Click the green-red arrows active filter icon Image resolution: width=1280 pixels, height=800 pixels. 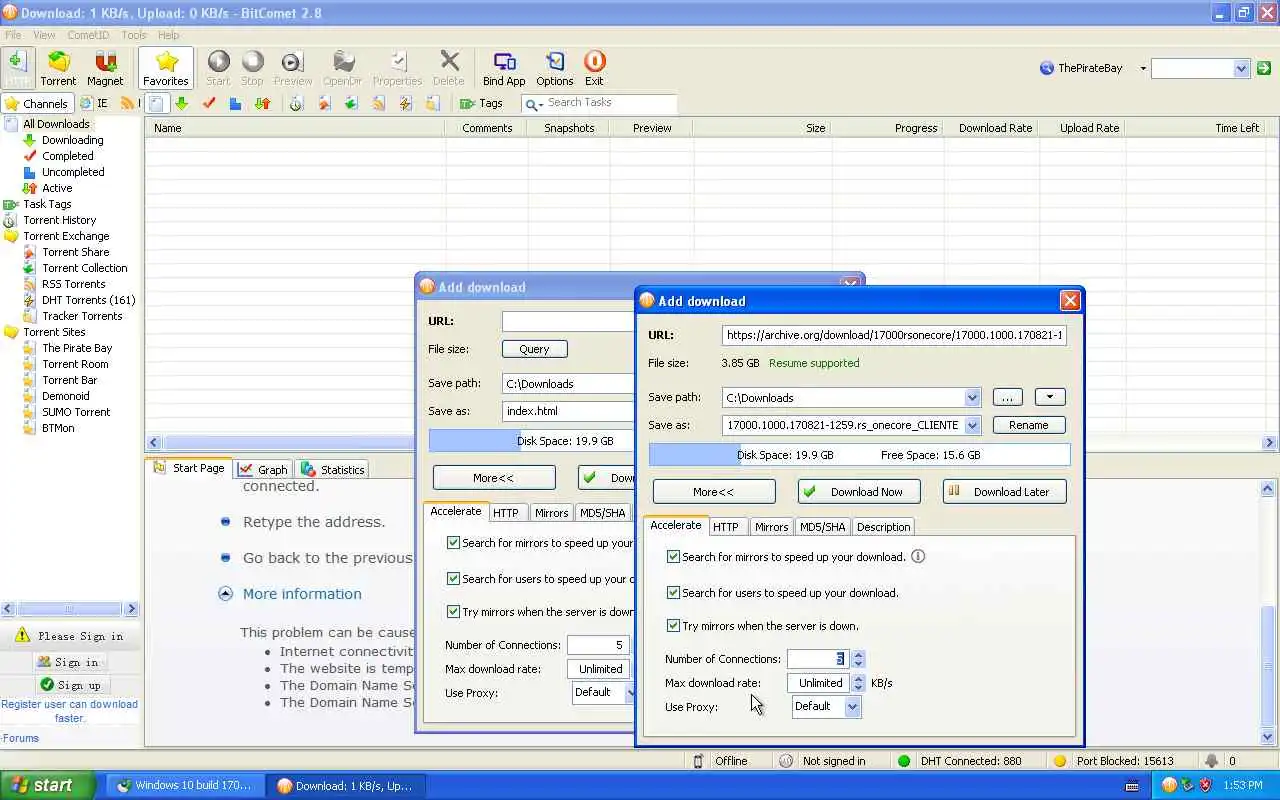click(x=262, y=103)
